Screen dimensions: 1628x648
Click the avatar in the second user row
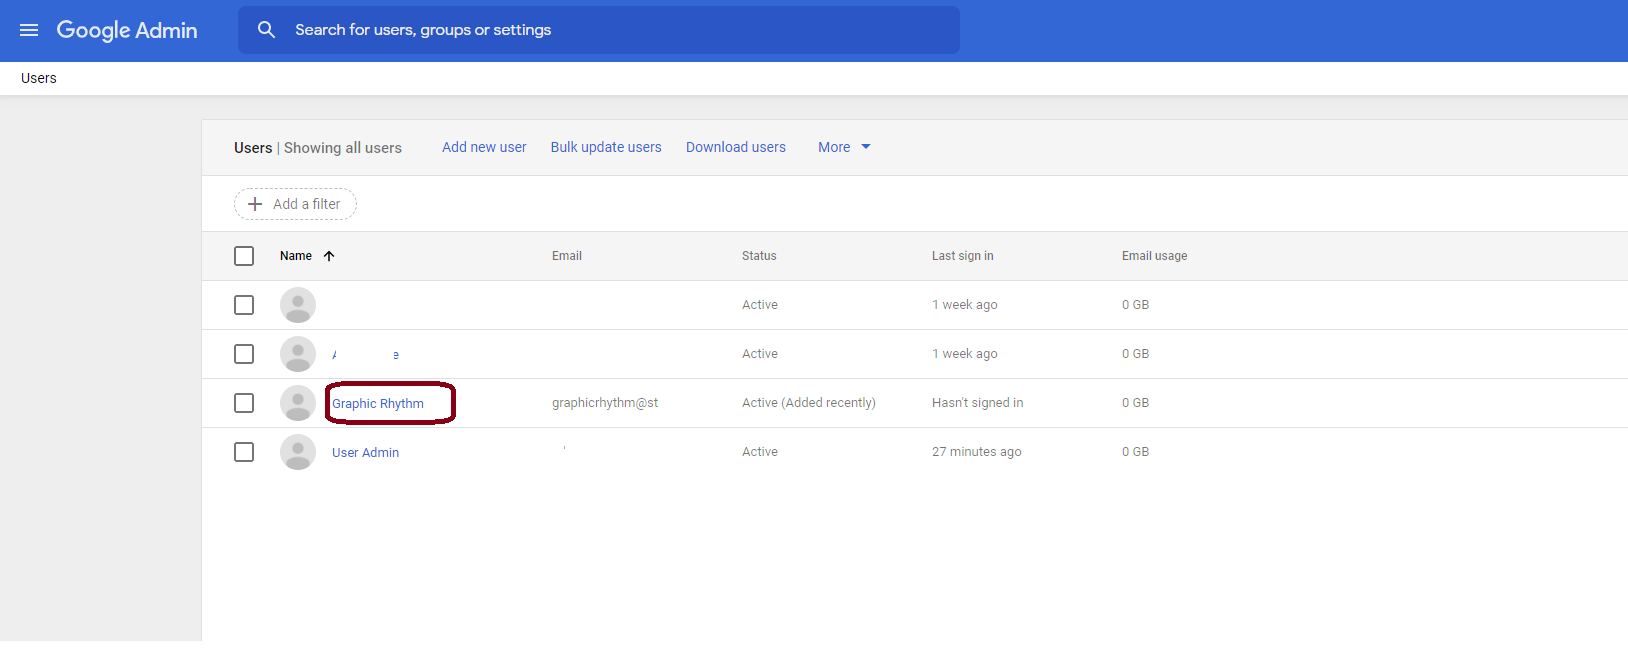point(298,354)
